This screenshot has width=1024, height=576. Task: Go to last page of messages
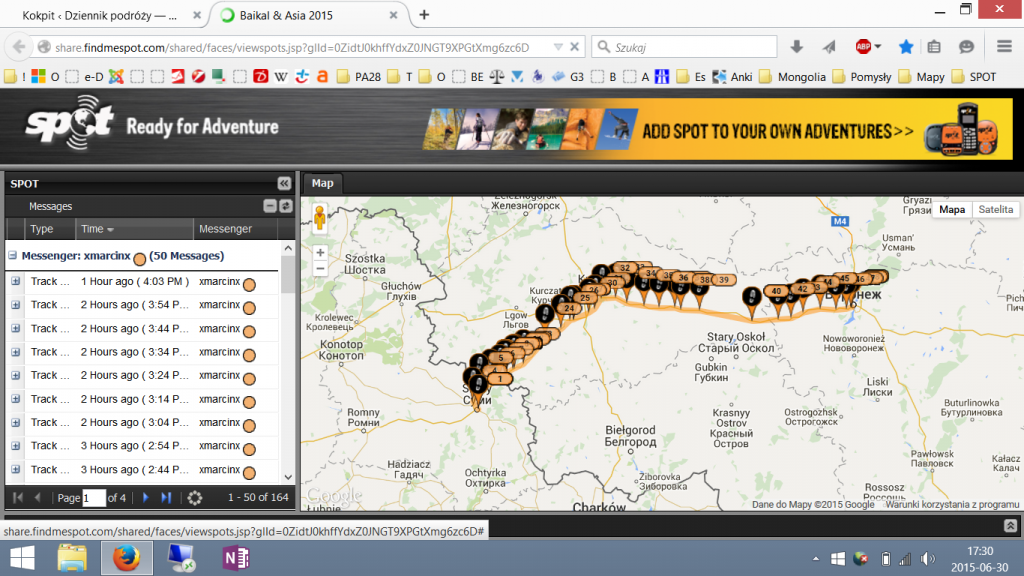pos(166,498)
